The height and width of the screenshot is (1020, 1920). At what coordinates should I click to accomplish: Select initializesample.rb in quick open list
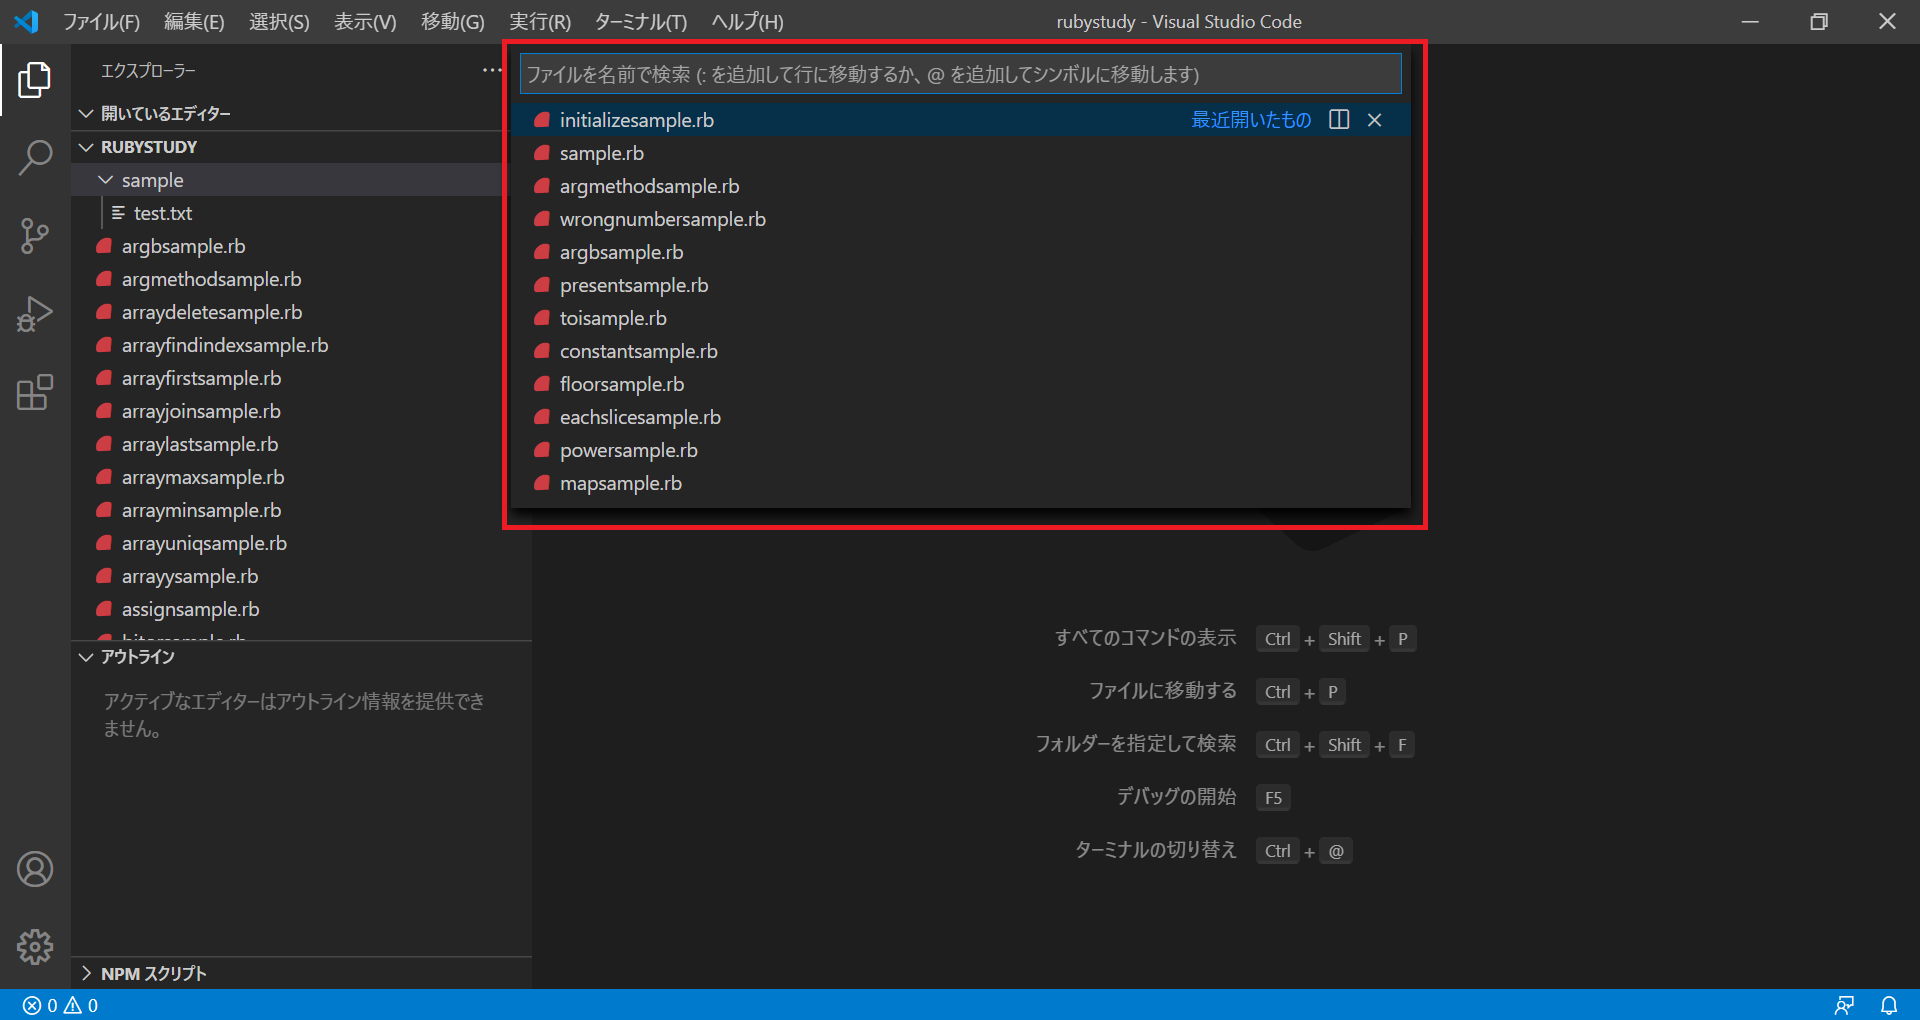pyautogui.click(x=960, y=120)
